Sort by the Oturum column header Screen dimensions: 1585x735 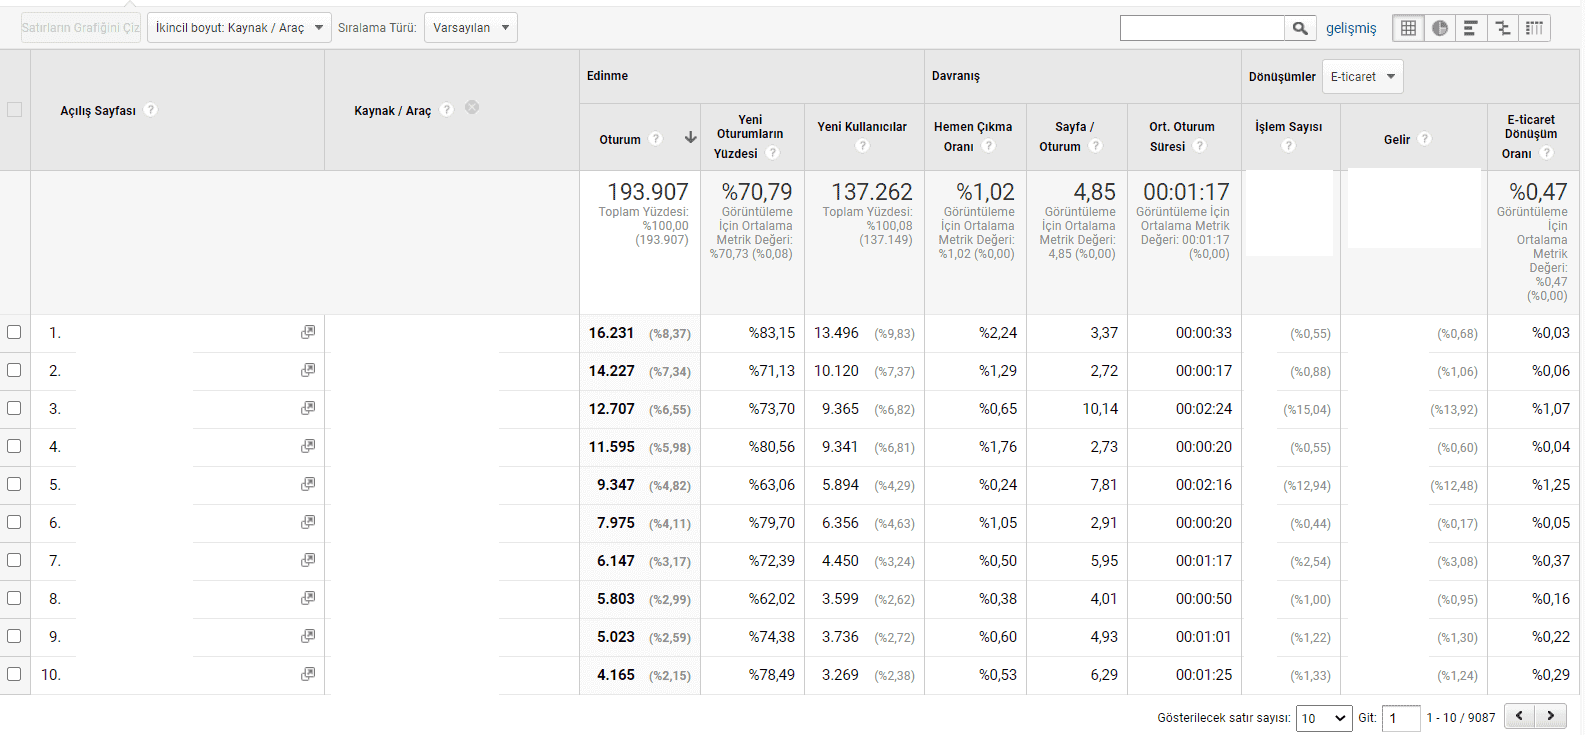[620, 140]
